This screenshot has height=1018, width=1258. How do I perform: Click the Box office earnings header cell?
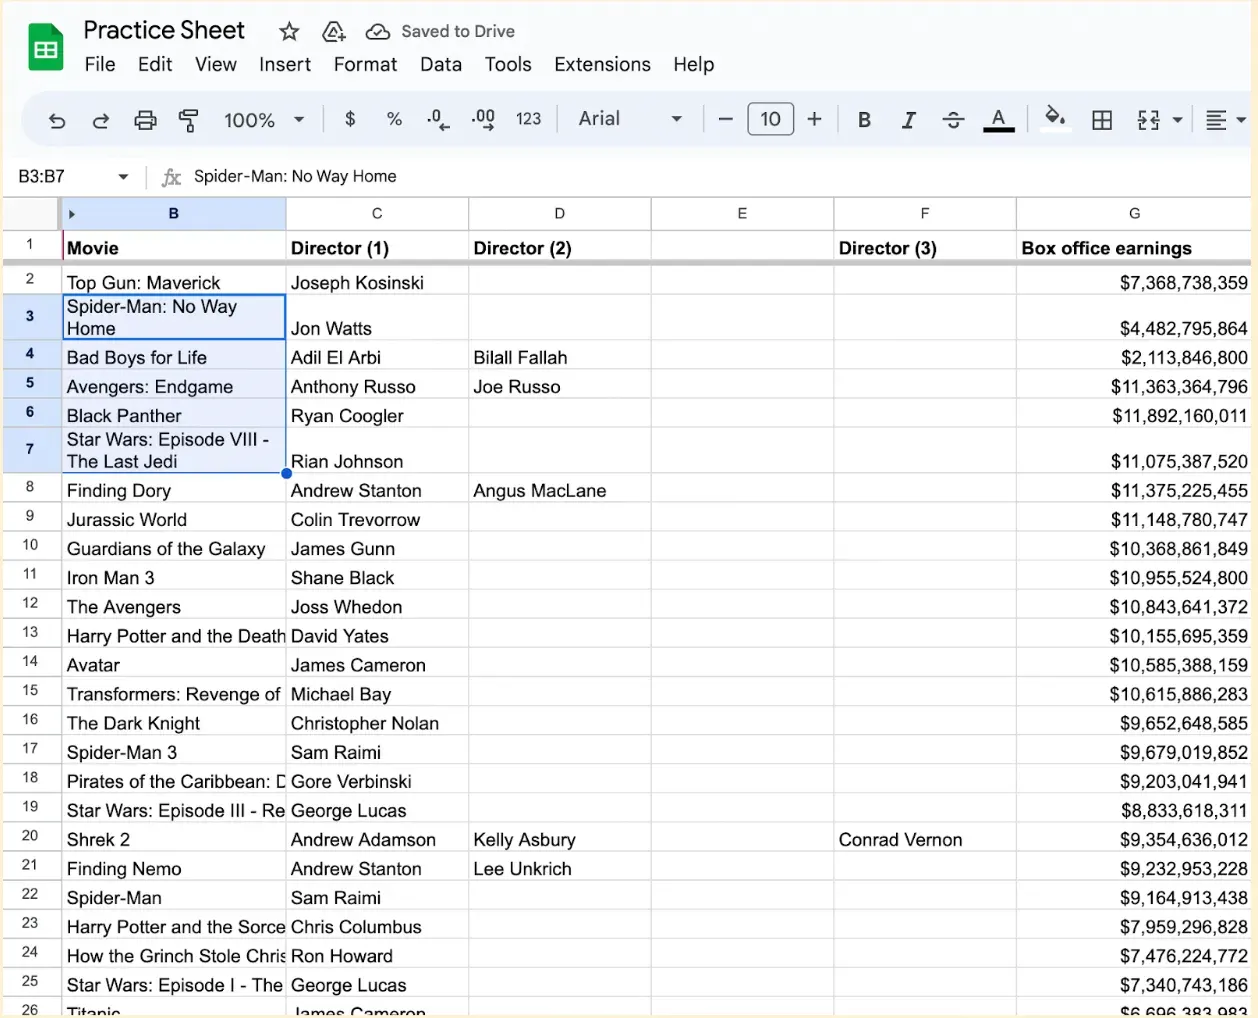point(1134,247)
